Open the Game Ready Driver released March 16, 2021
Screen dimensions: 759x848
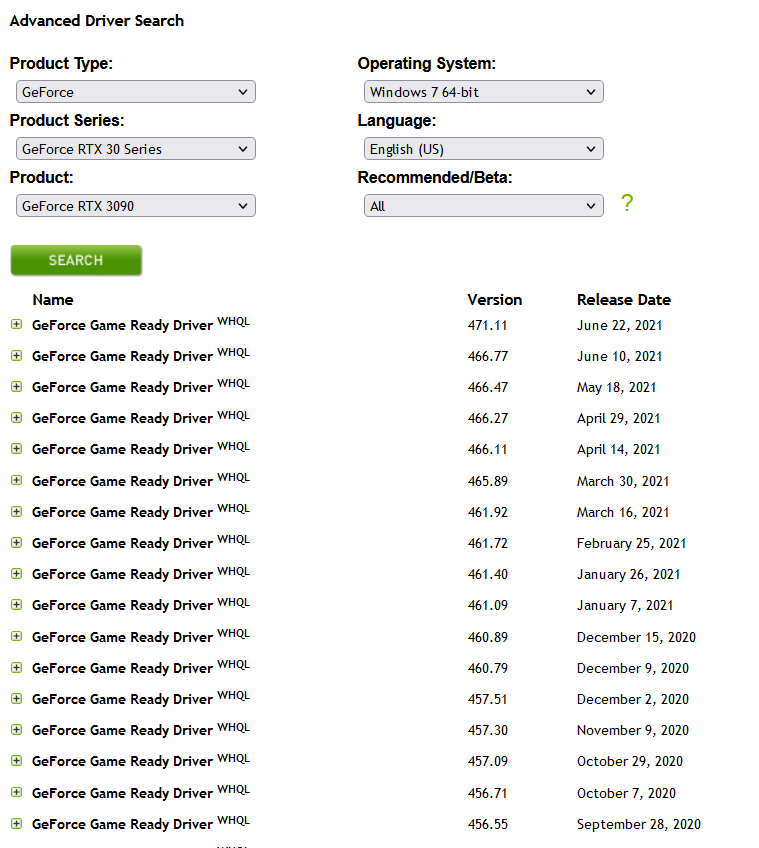coord(122,512)
